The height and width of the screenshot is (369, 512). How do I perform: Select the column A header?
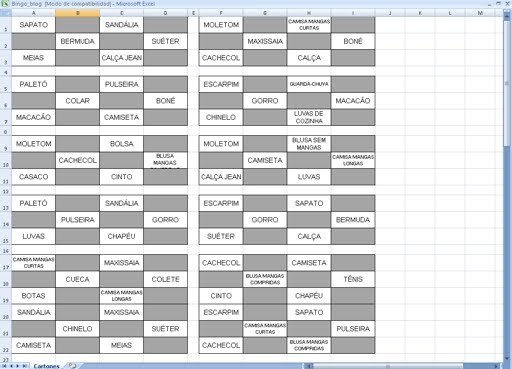pyautogui.click(x=33, y=13)
